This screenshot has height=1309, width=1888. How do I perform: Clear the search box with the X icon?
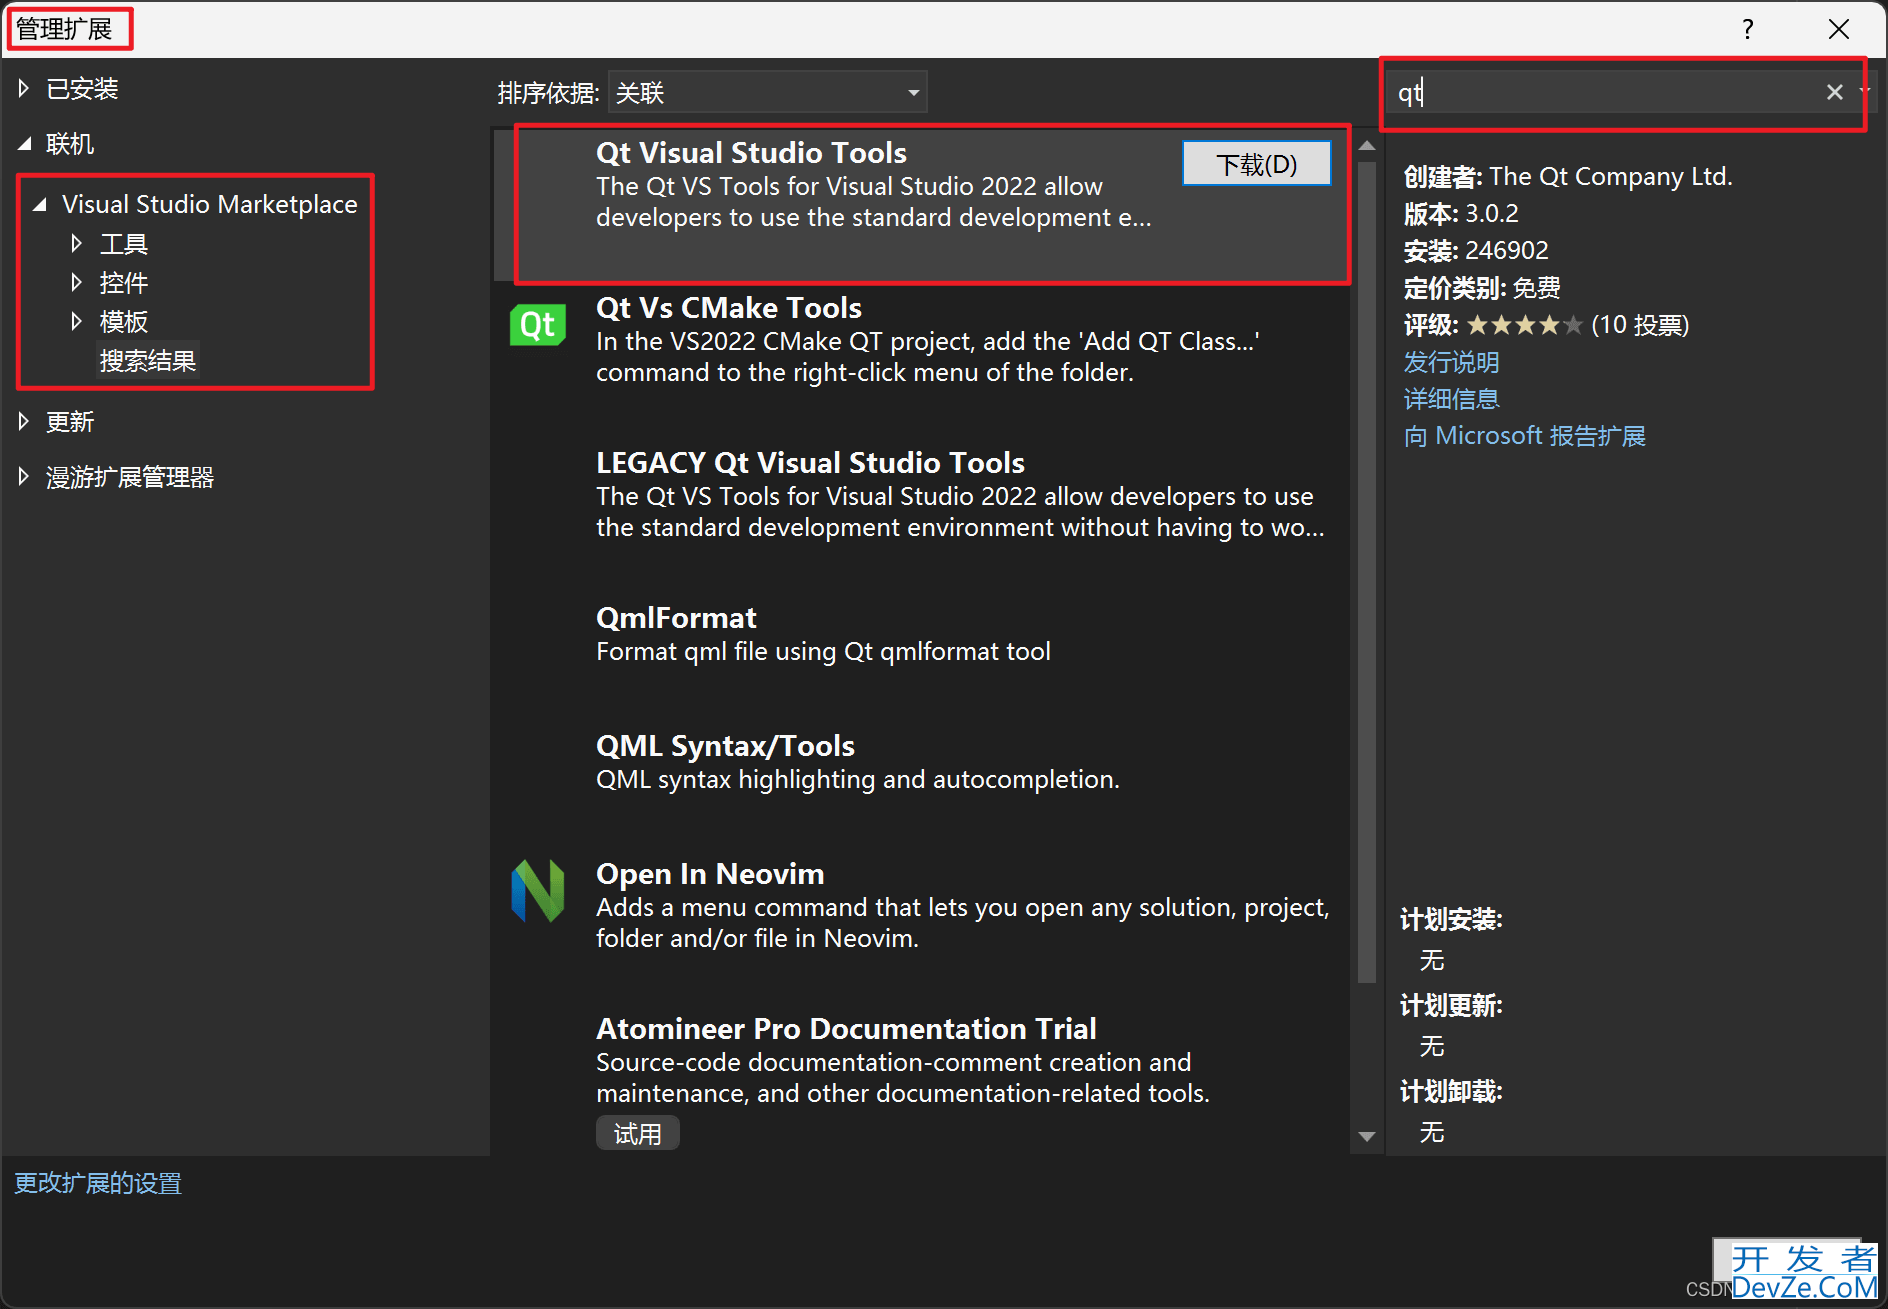1834,92
